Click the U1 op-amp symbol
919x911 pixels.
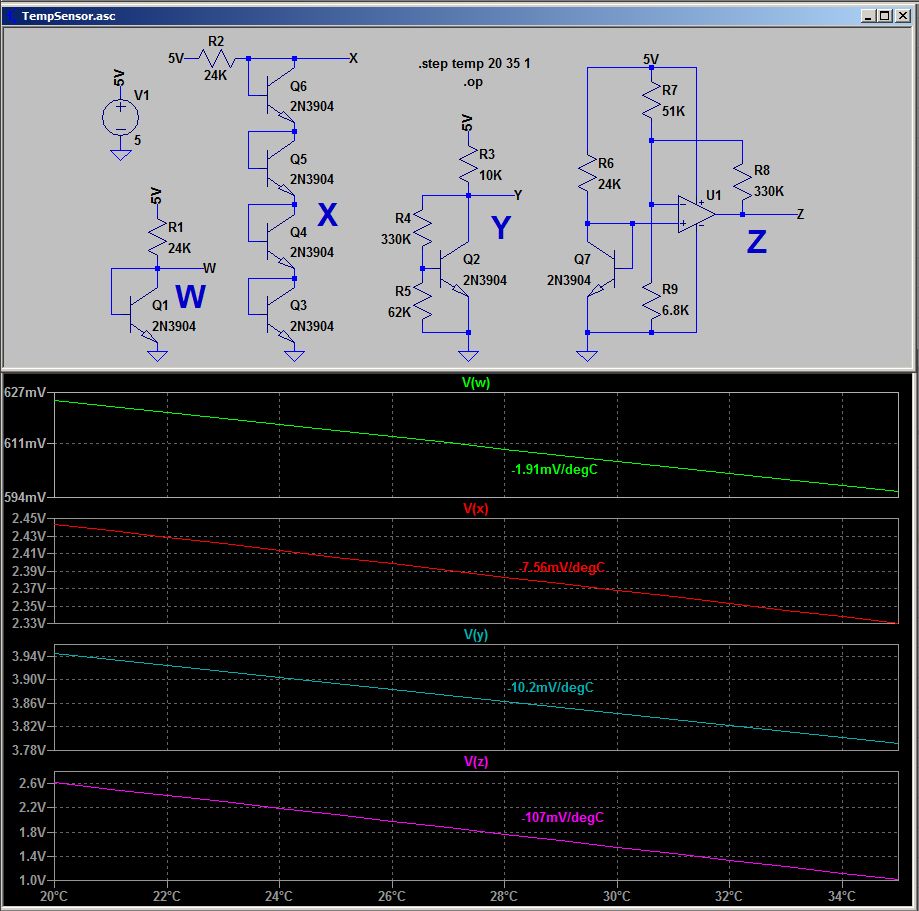(x=696, y=214)
